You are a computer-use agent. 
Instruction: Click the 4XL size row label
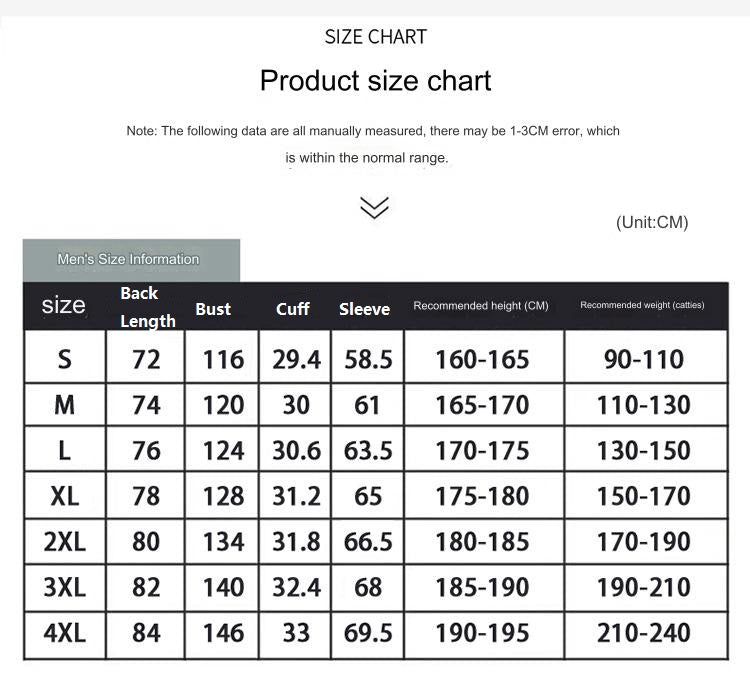point(65,633)
